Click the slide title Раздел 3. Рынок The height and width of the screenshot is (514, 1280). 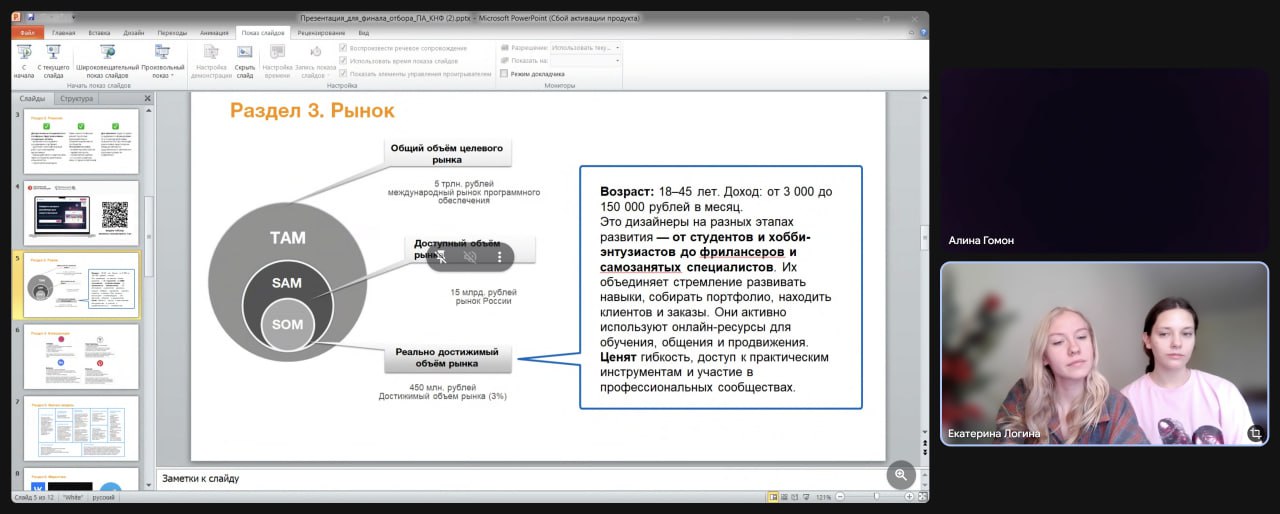point(312,111)
